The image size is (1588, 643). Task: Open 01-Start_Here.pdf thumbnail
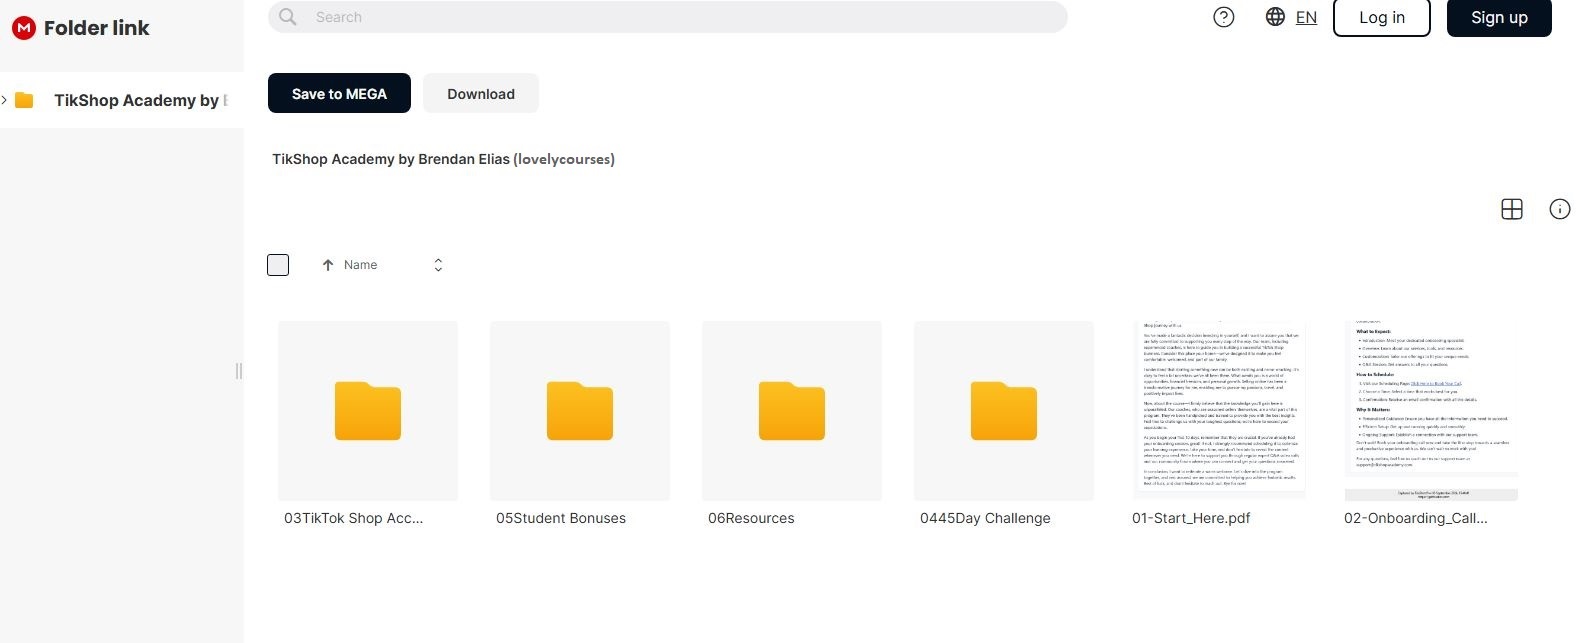coord(1219,411)
